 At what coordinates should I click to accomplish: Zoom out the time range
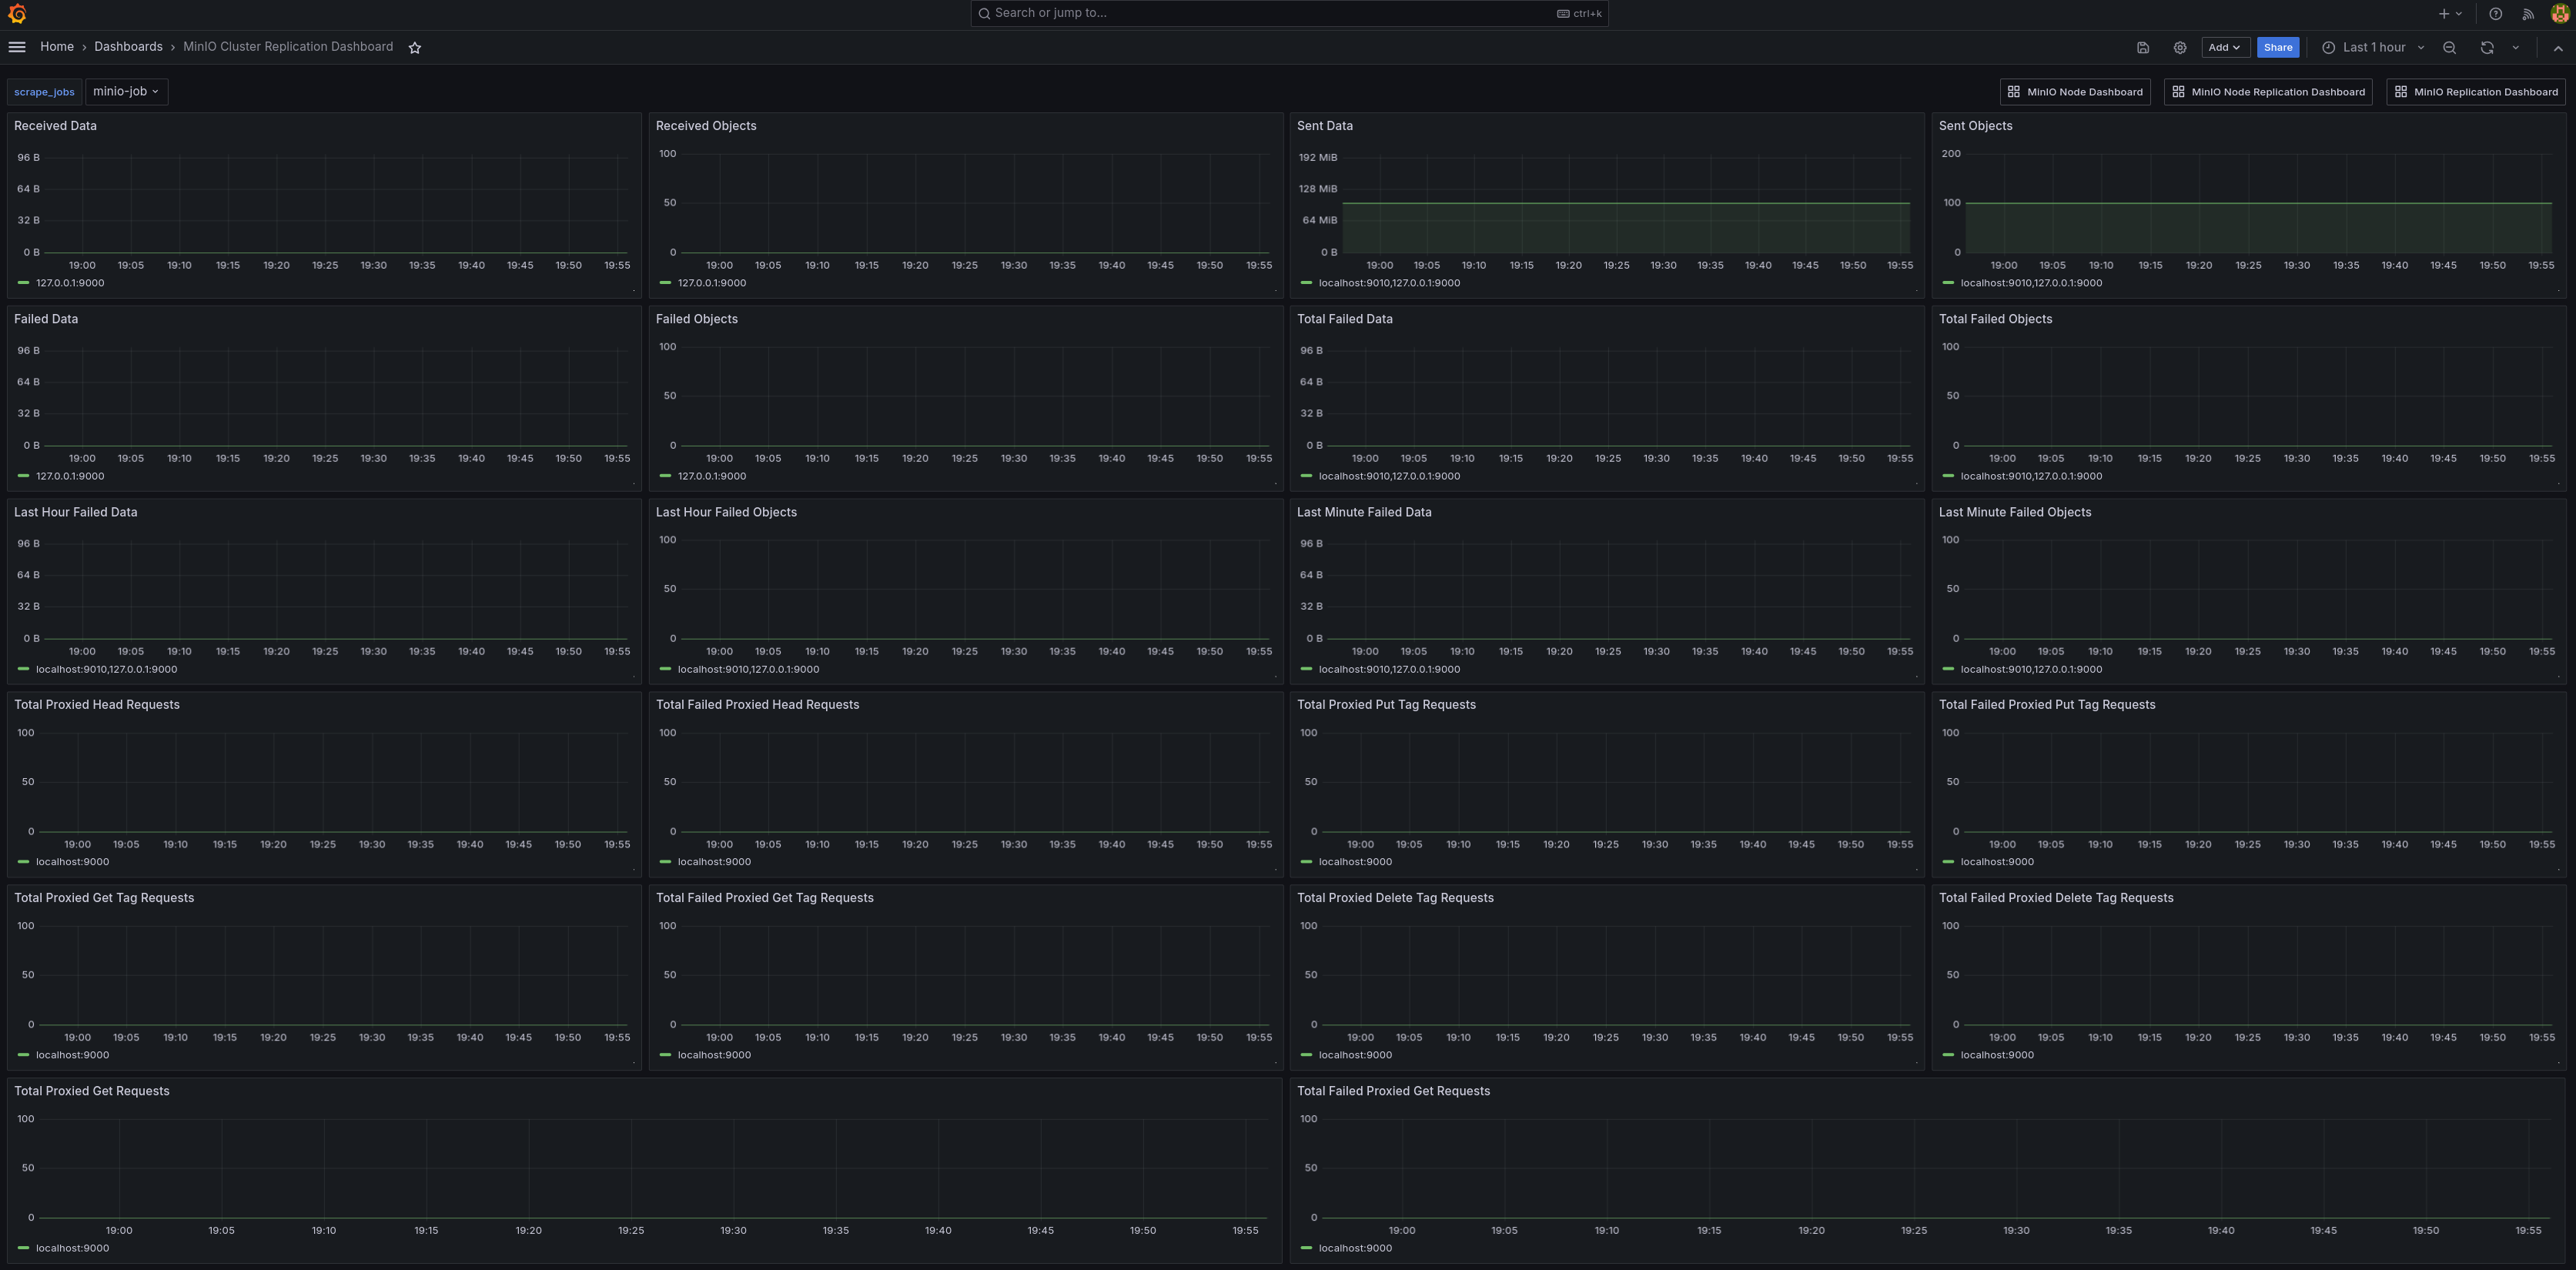[2449, 47]
